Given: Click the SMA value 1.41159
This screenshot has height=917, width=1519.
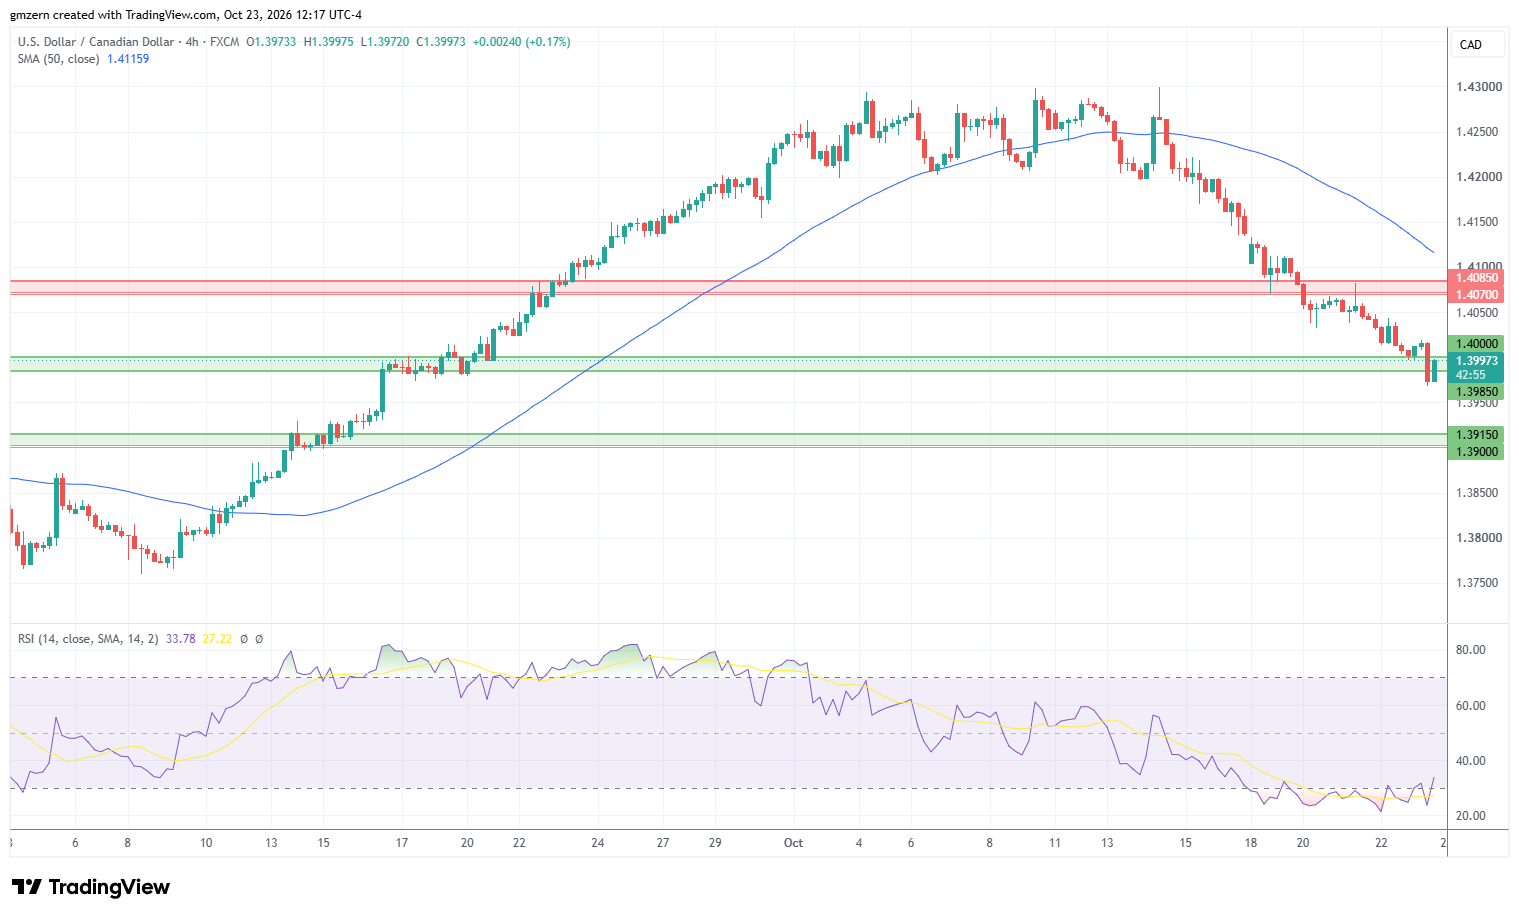Looking at the screenshot, I should coord(128,59).
